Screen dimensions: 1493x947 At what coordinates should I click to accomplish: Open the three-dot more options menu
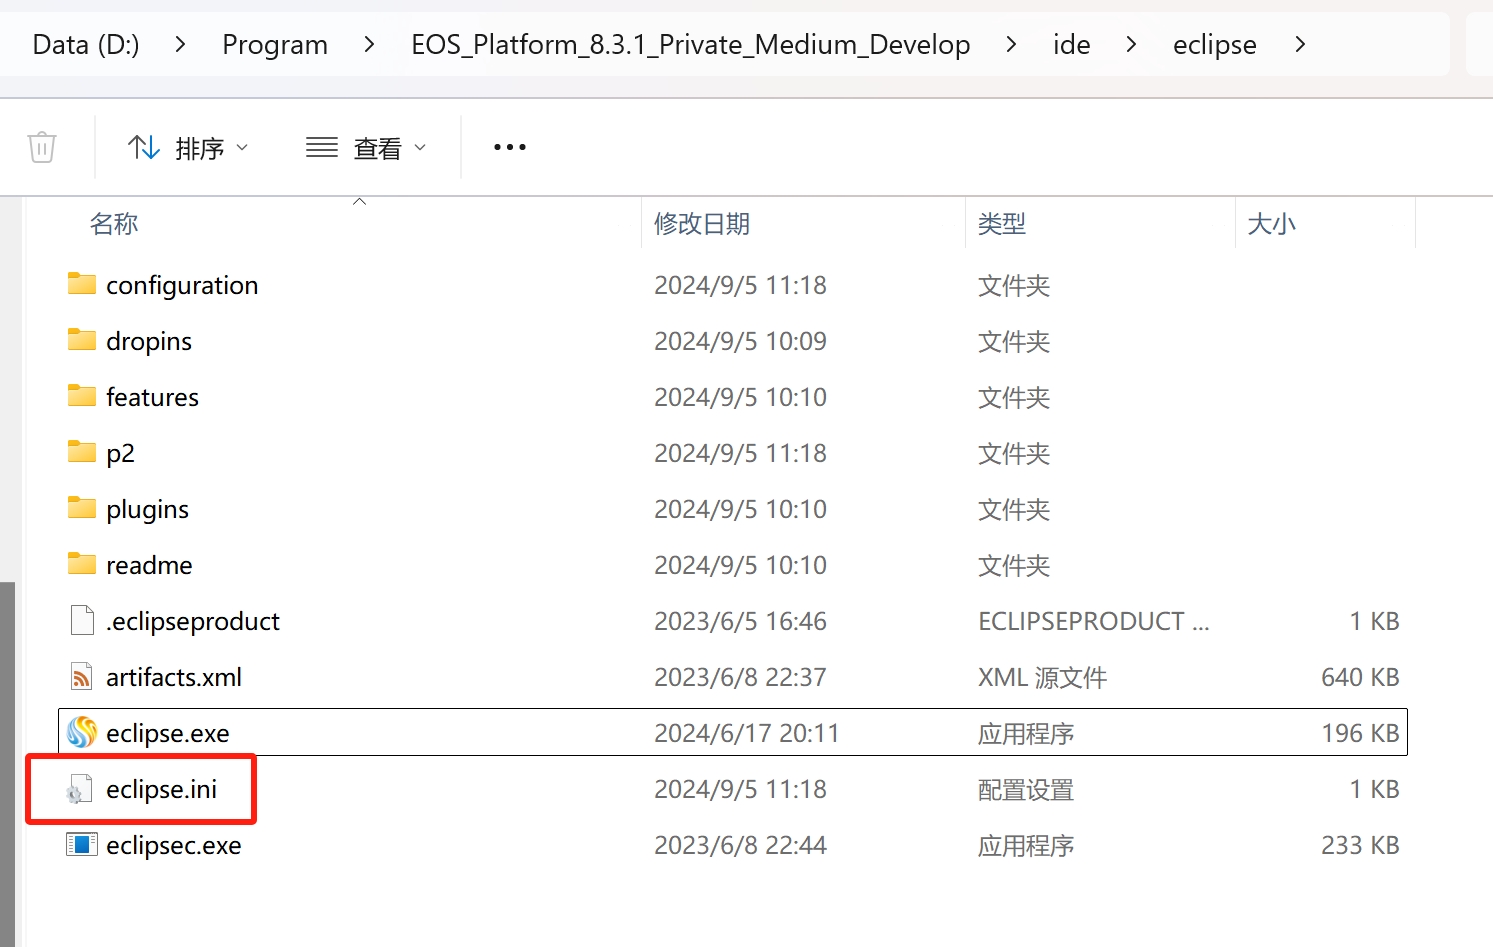[x=509, y=147]
